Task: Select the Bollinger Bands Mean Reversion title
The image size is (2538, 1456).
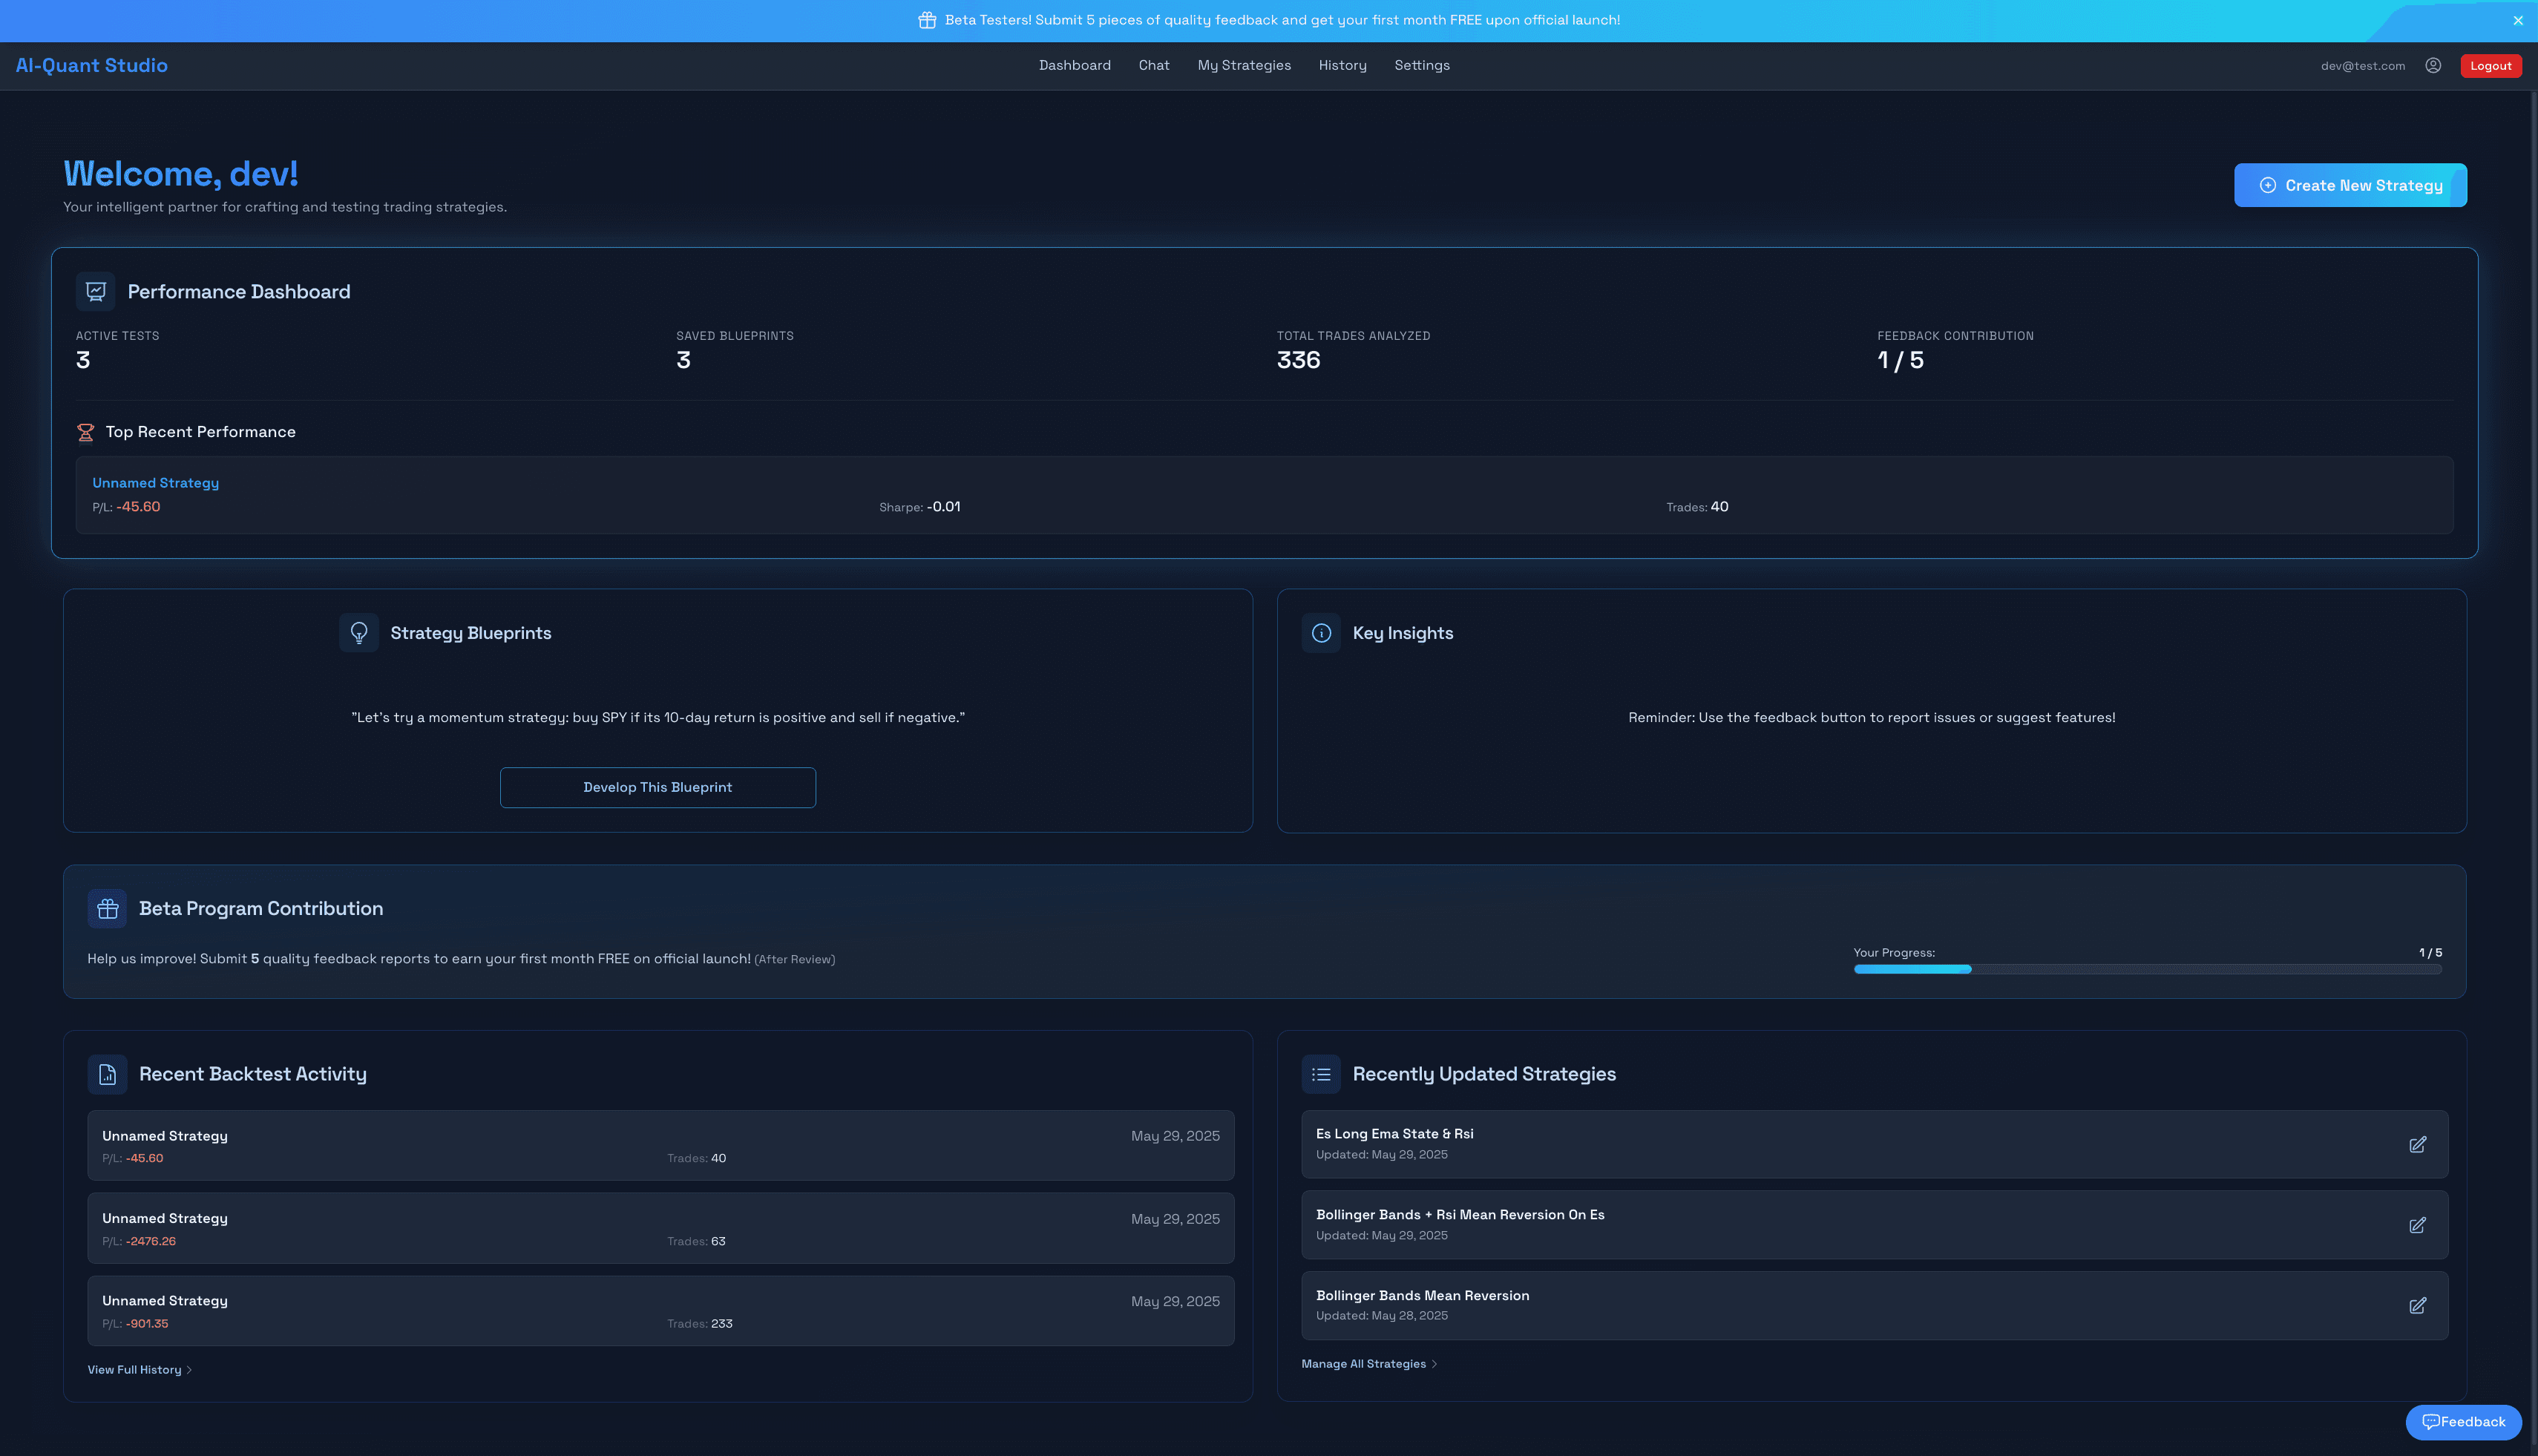Action: 1422,1296
